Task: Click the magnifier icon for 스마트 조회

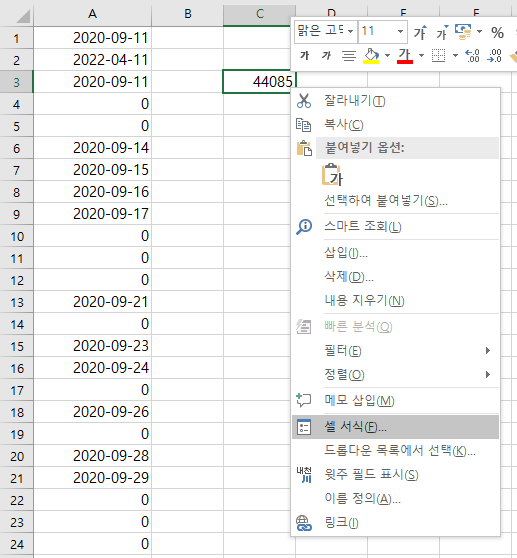Action: point(304,226)
